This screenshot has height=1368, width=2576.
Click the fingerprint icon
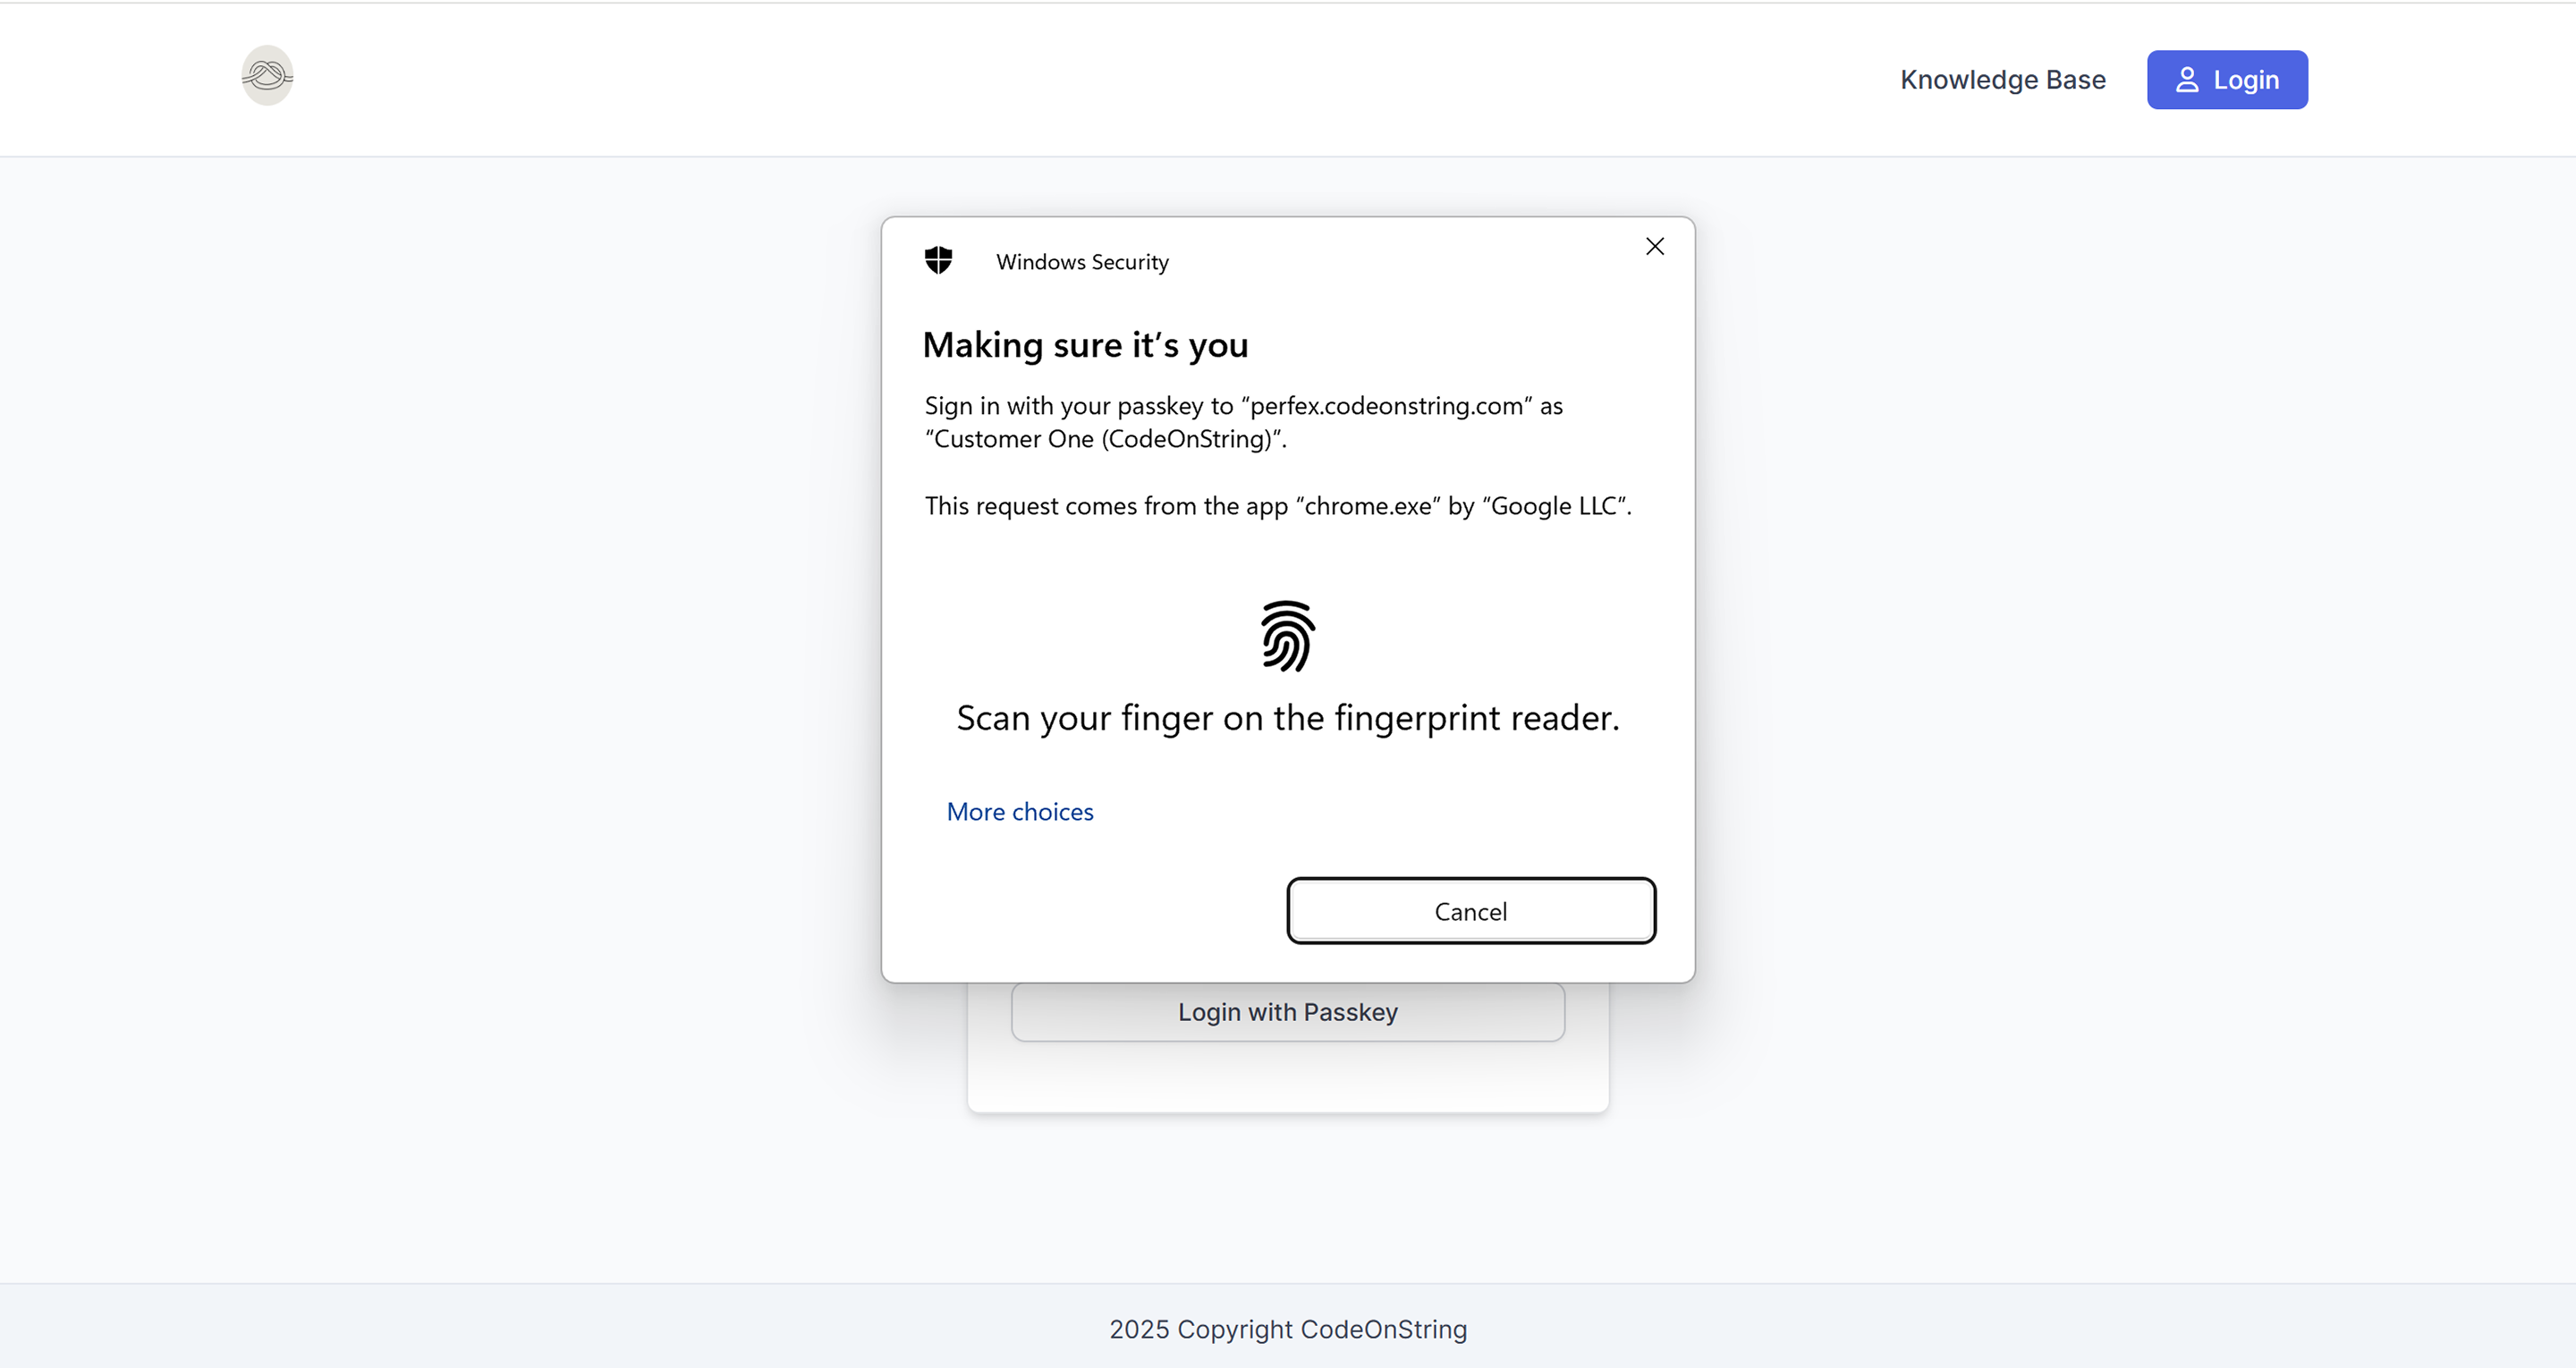pyautogui.click(x=1287, y=636)
